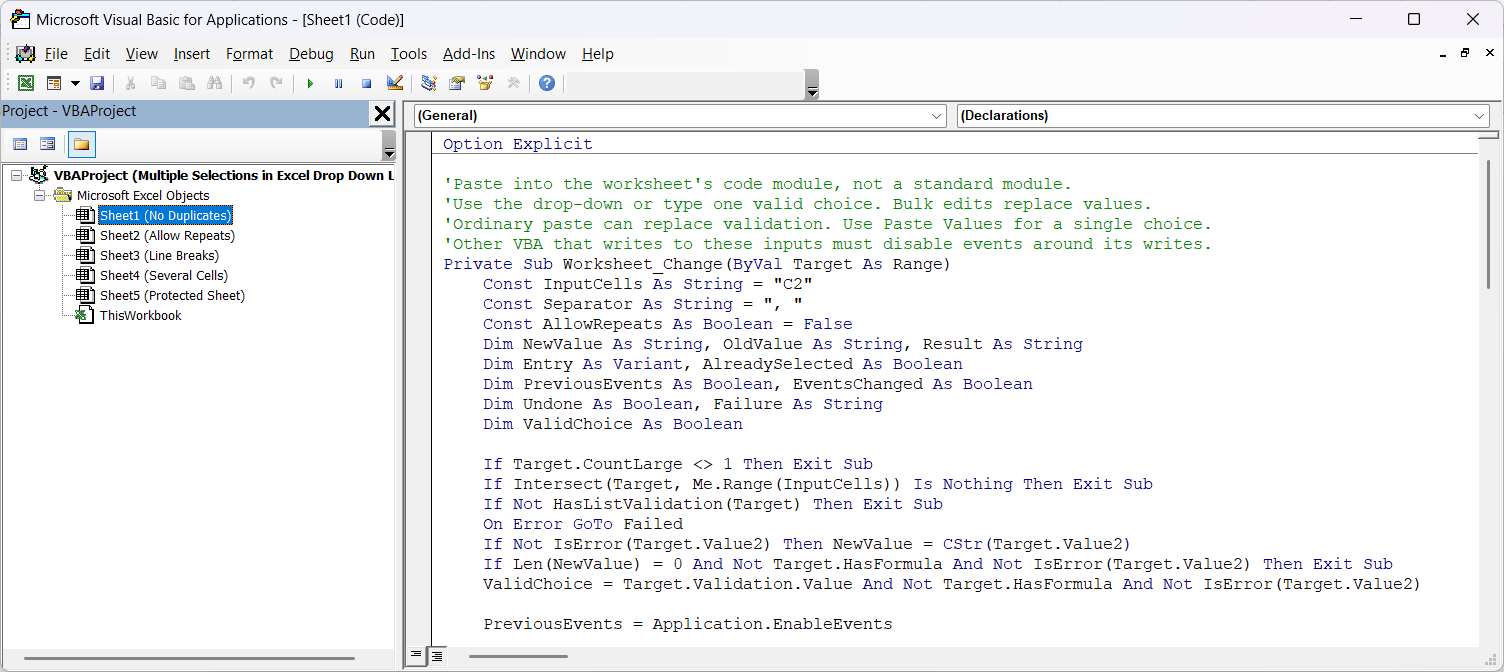Open the Insert menu
This screenshot has width=1504, height=672.
(192, 54)
